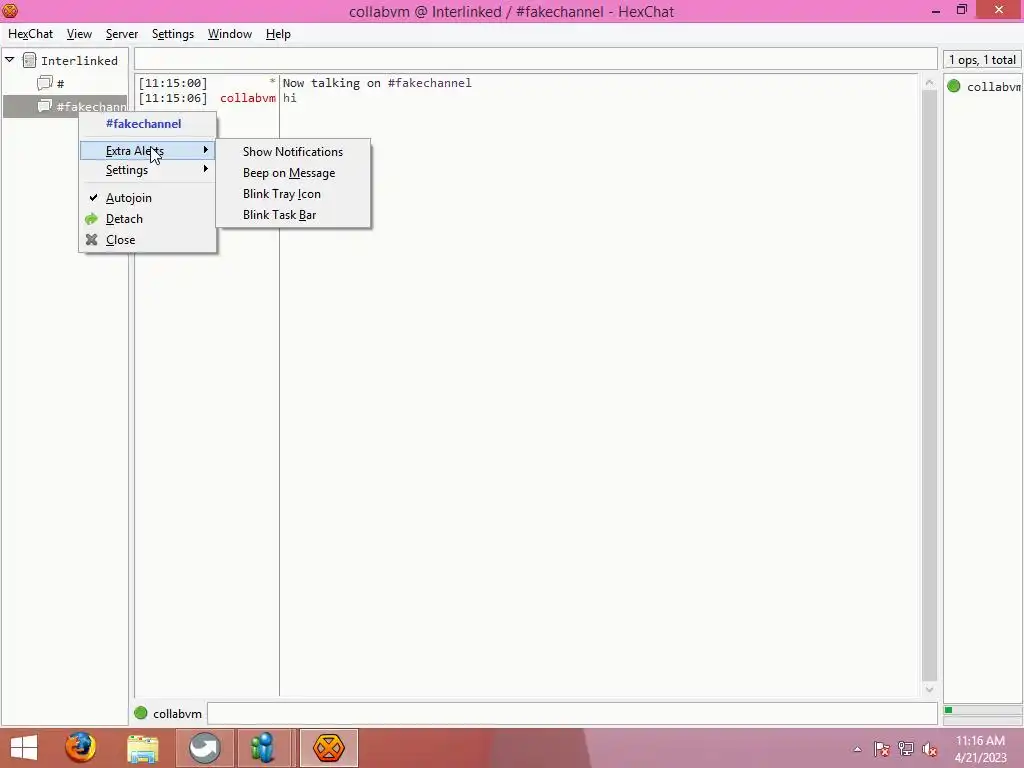Viewport: 1024px width, 768px height.
Task: Open File Explorer from the taskbar
Action: pyautogui.click(x=142, y=748)
